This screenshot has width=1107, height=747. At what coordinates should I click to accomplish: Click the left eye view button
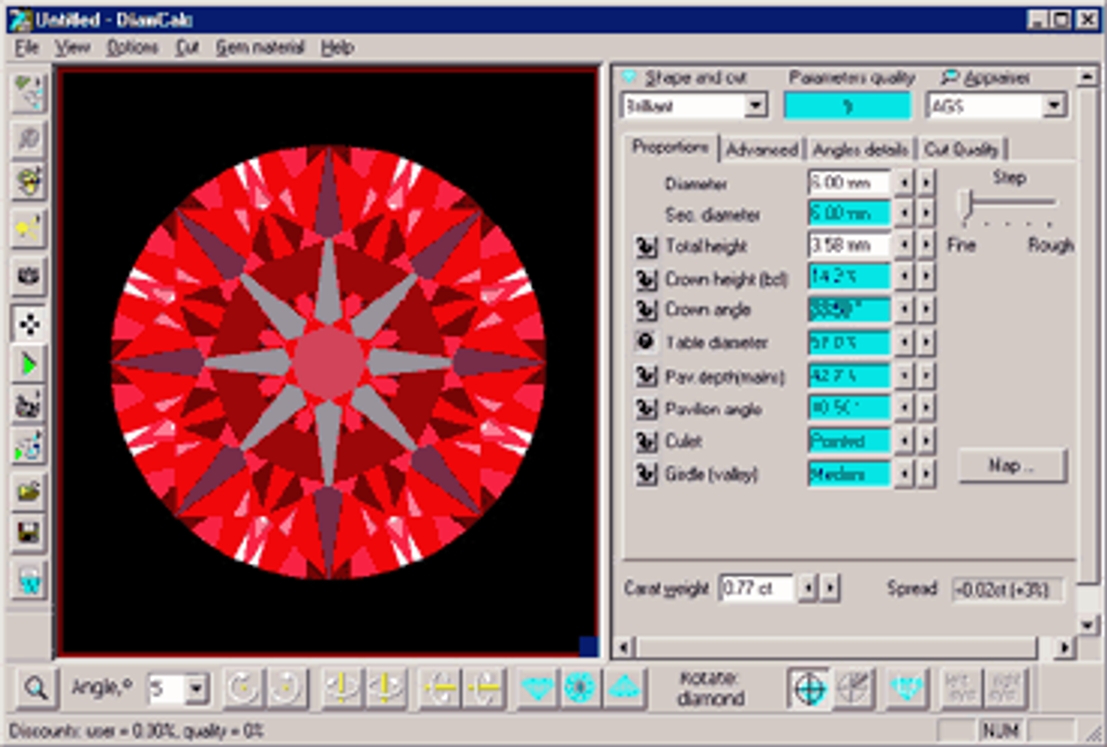click(962, 688)
